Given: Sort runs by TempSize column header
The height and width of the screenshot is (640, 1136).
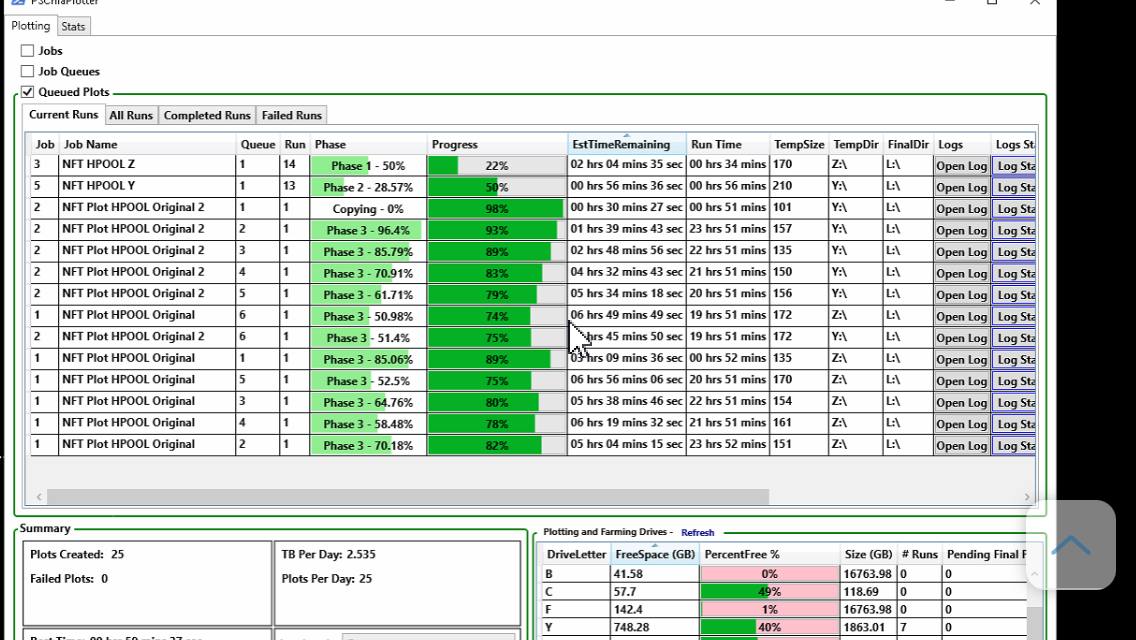Looking at the screenshot, I should click(x=798, y=144).
